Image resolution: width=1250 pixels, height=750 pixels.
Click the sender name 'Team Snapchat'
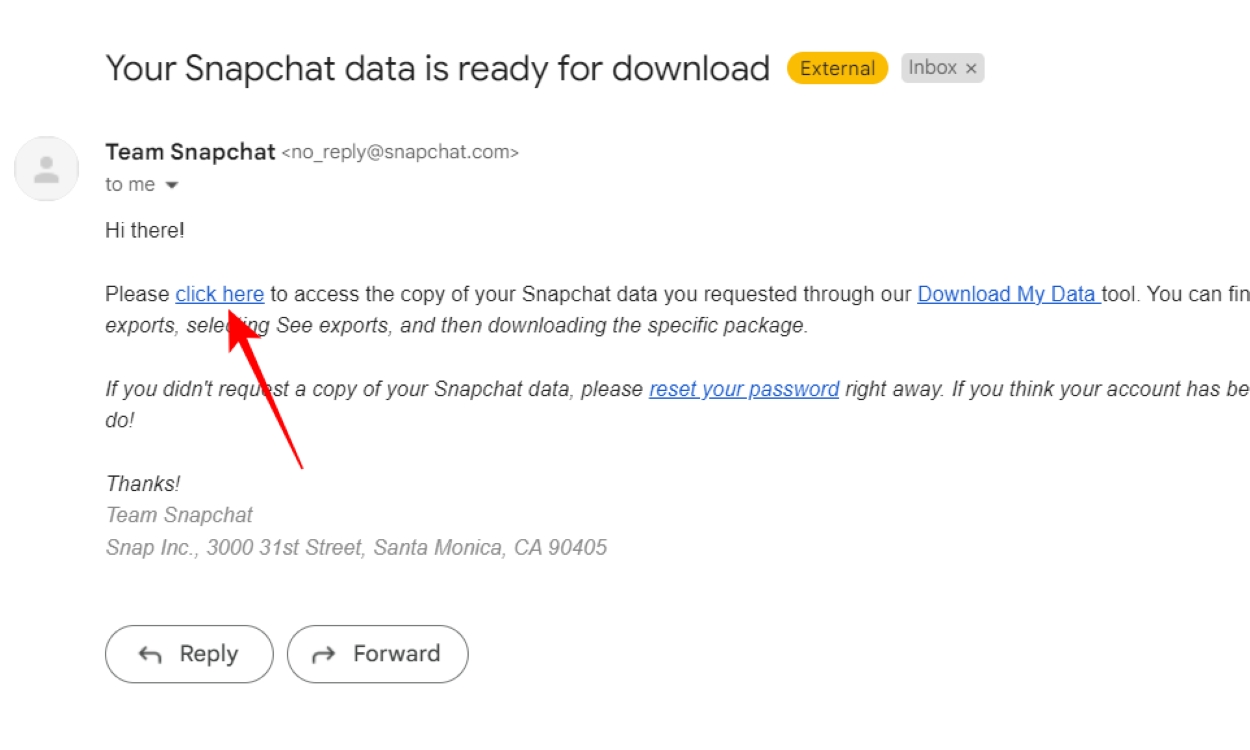point(190,151)
